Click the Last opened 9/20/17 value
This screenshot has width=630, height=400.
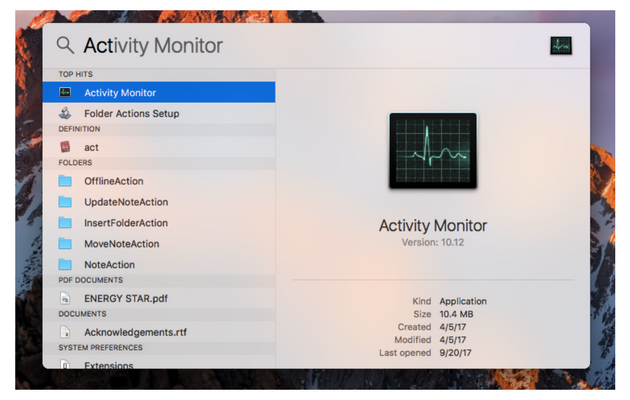pos(455,353)
